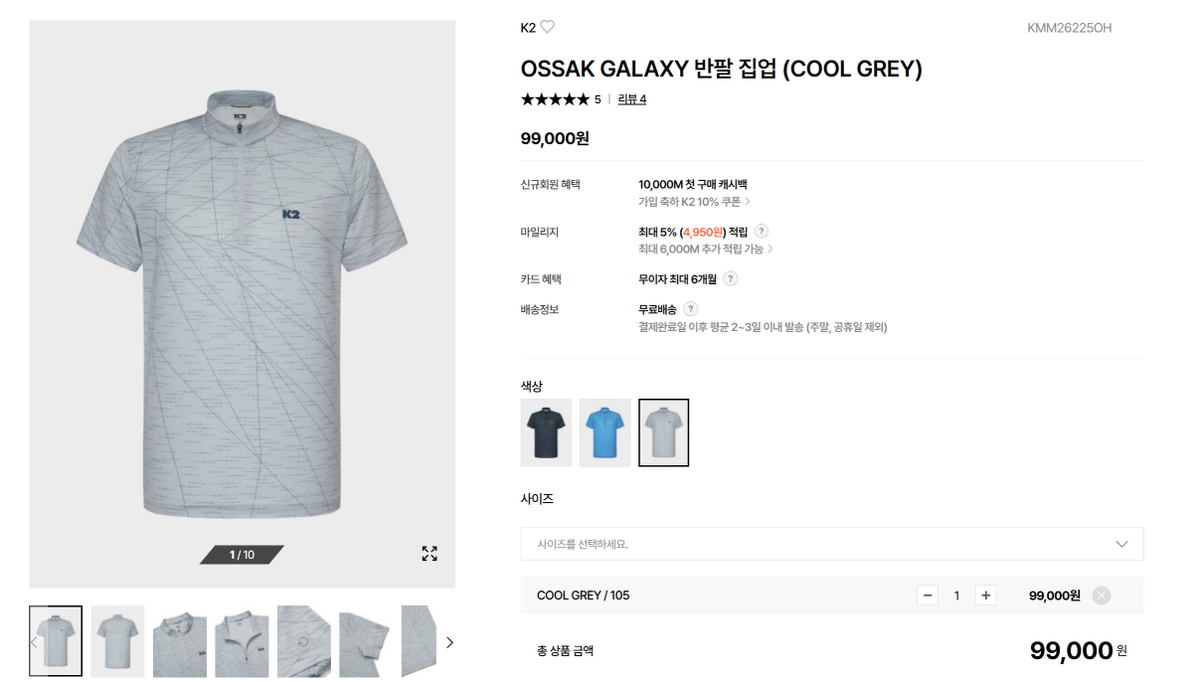1199x682 pixels.
Task: Click the mileage help question mark icon
Action: point(762,231)
